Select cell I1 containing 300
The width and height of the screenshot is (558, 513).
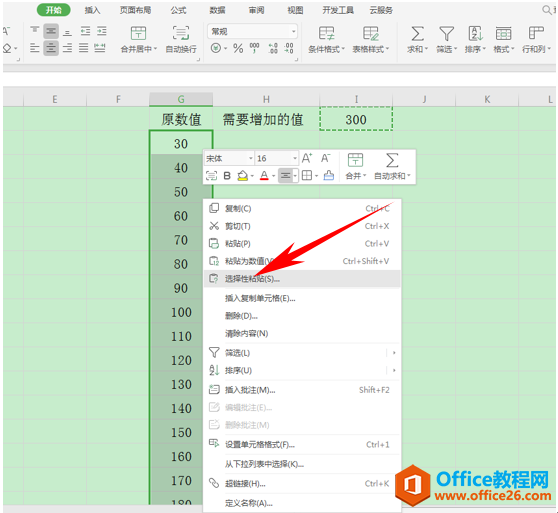(x=356, y=119)
